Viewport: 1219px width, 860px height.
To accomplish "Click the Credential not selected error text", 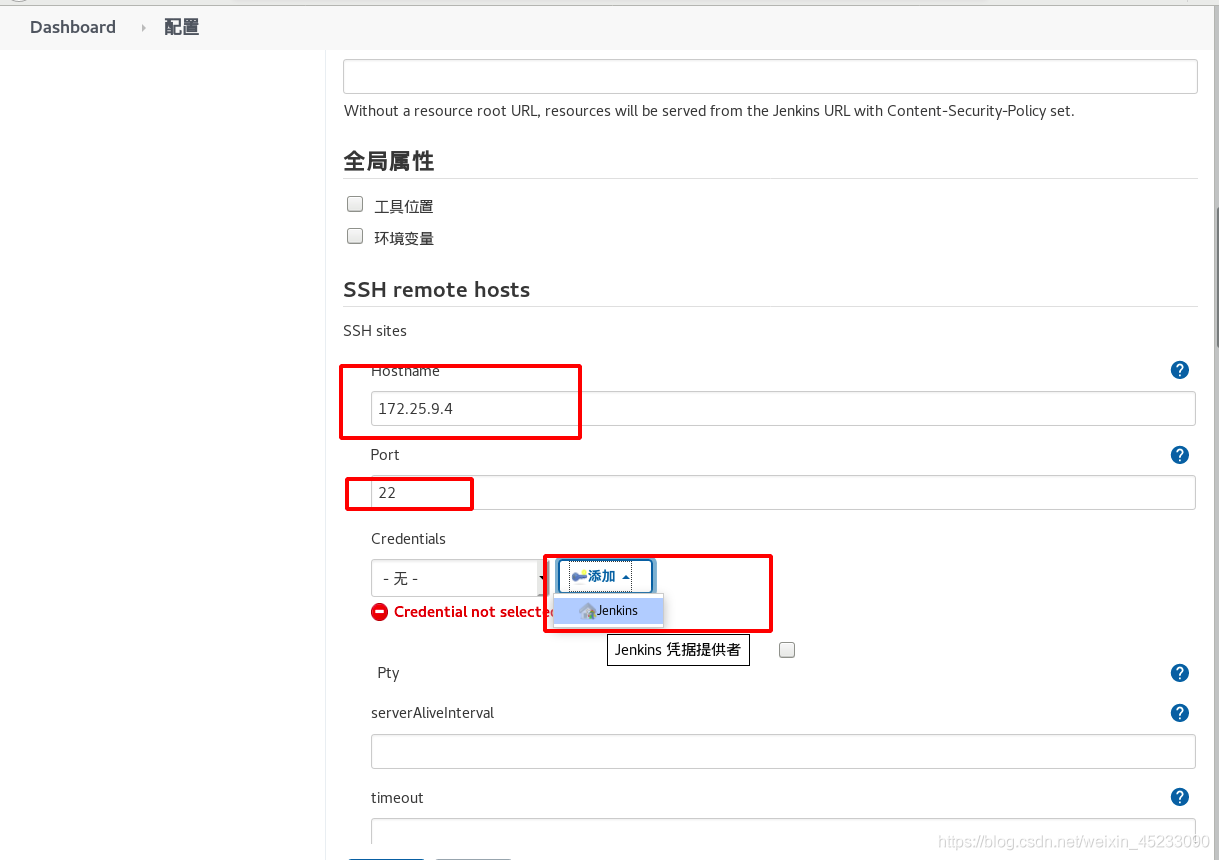I will coord(475,611).
